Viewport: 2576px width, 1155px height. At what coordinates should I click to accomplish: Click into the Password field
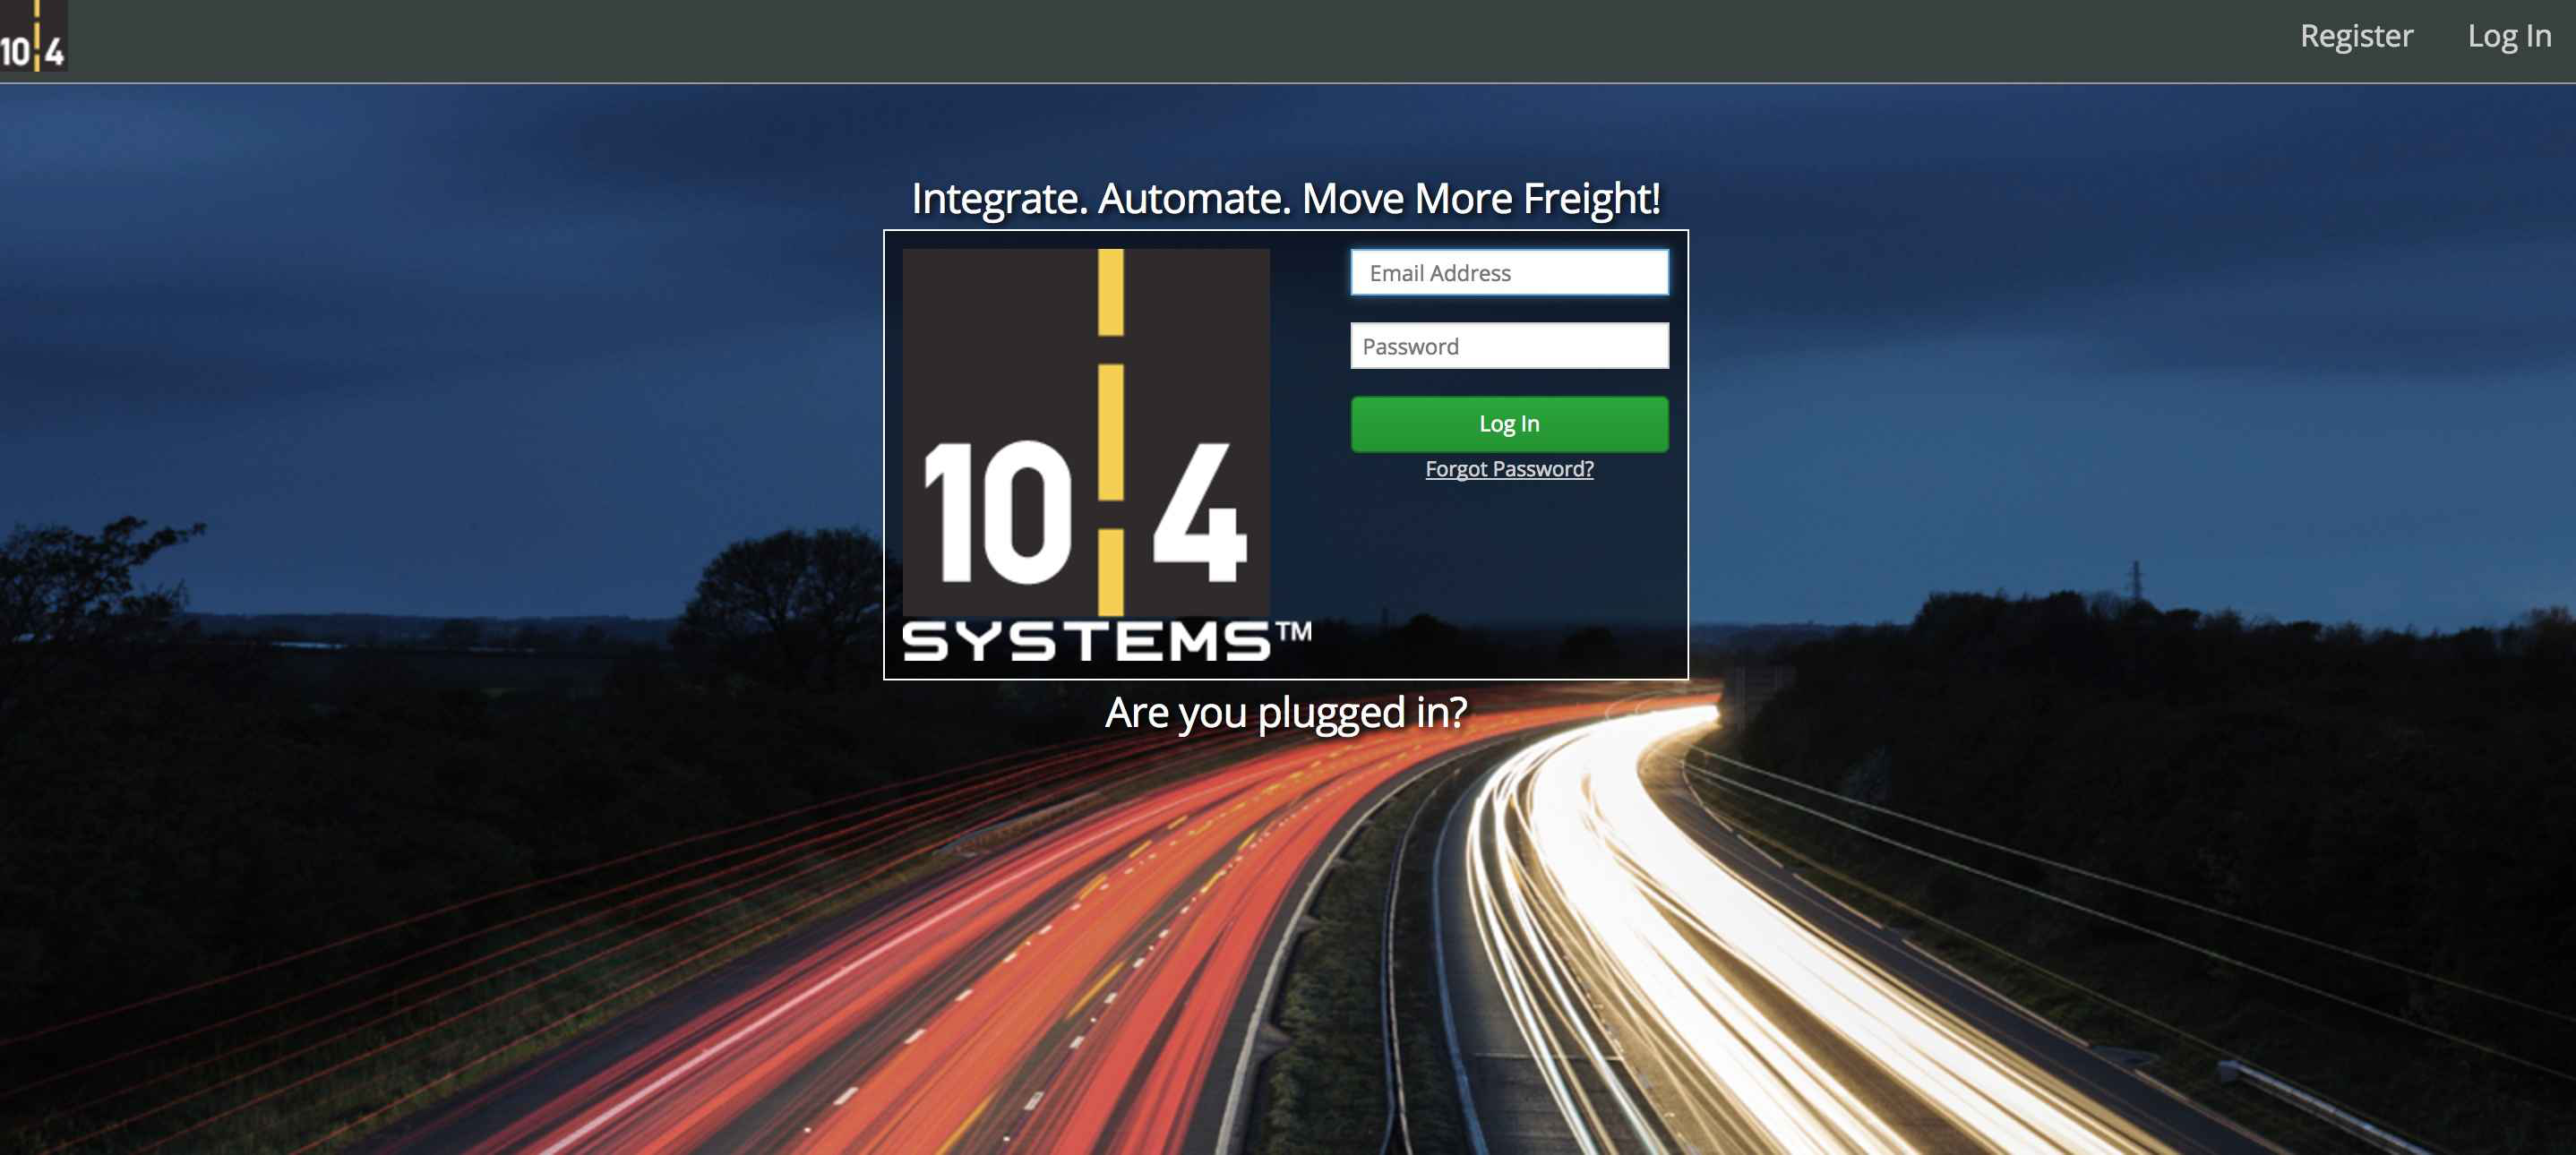click(1508, 346)
